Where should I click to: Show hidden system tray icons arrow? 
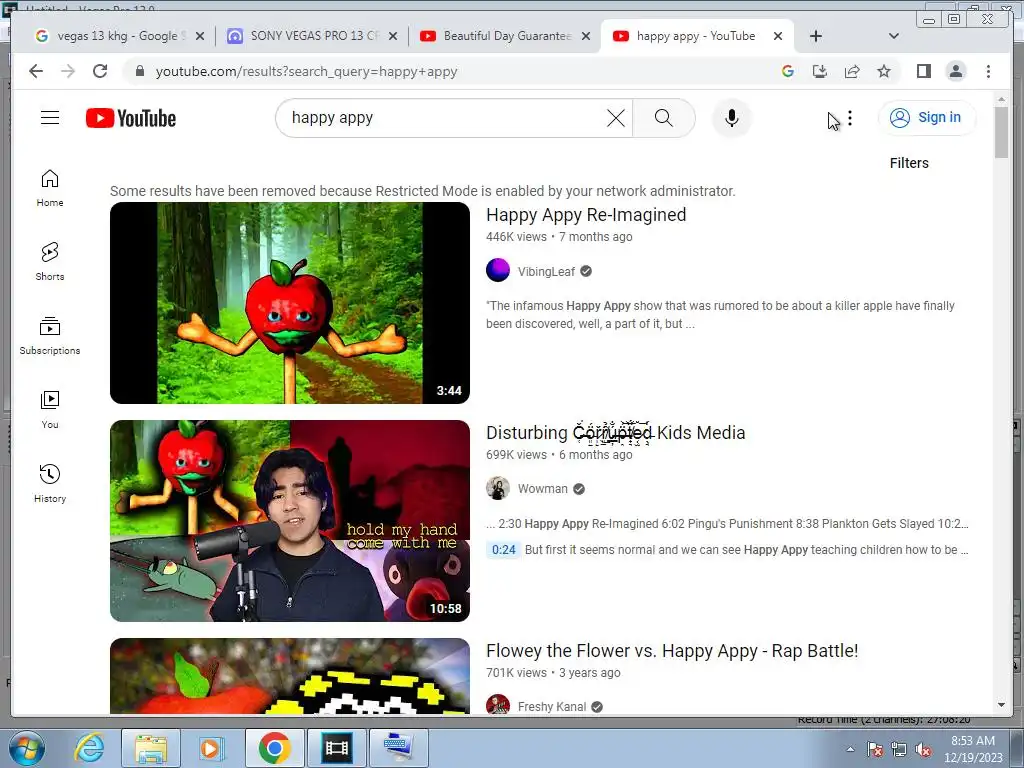click(850, 749)
